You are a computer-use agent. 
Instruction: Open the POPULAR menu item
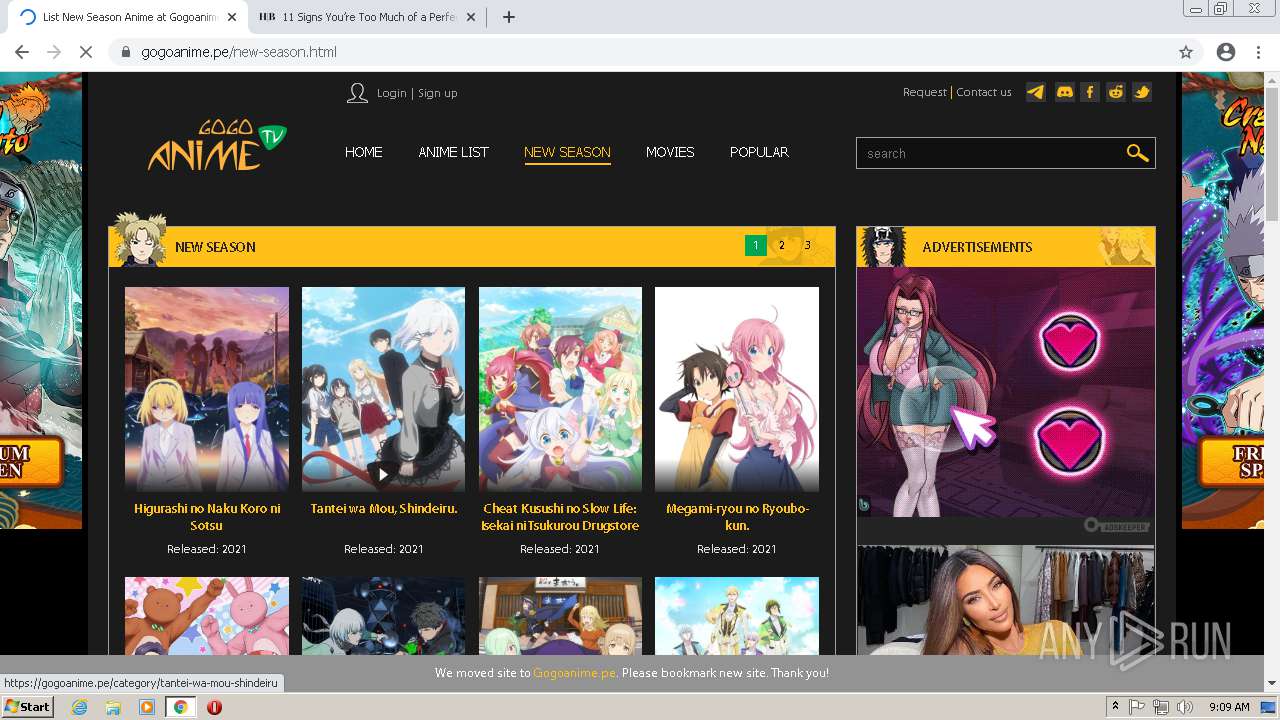pyautogui.click(x=759, y=152)
